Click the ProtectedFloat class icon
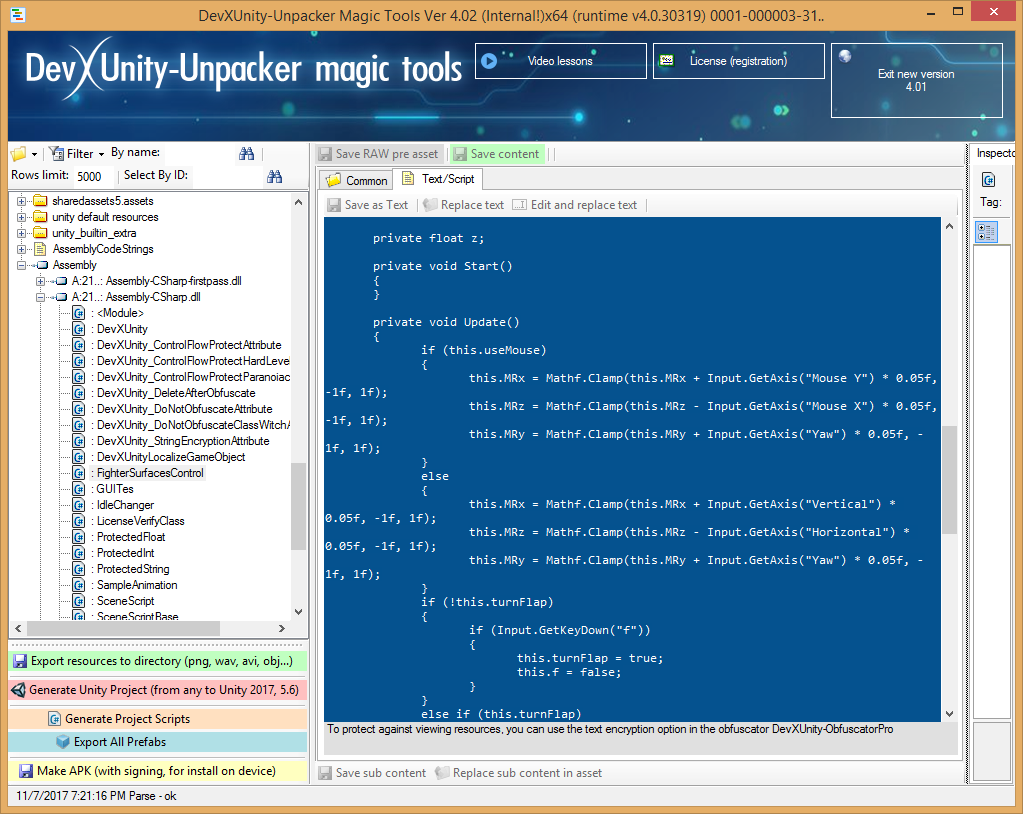The image size is (1023, 814). [x=78, y=537]
